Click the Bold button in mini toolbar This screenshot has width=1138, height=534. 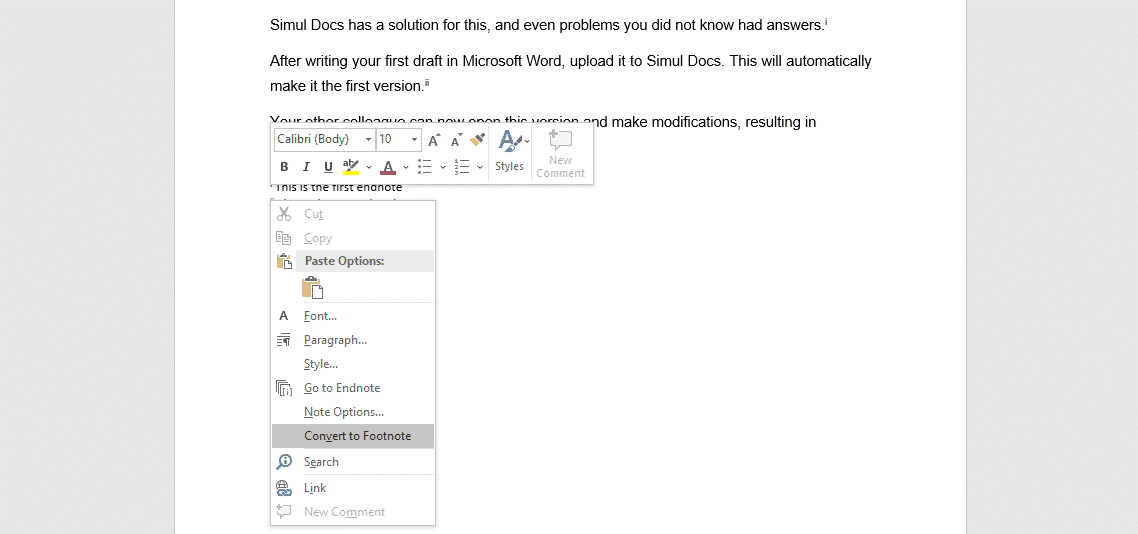tap(284, 167)
